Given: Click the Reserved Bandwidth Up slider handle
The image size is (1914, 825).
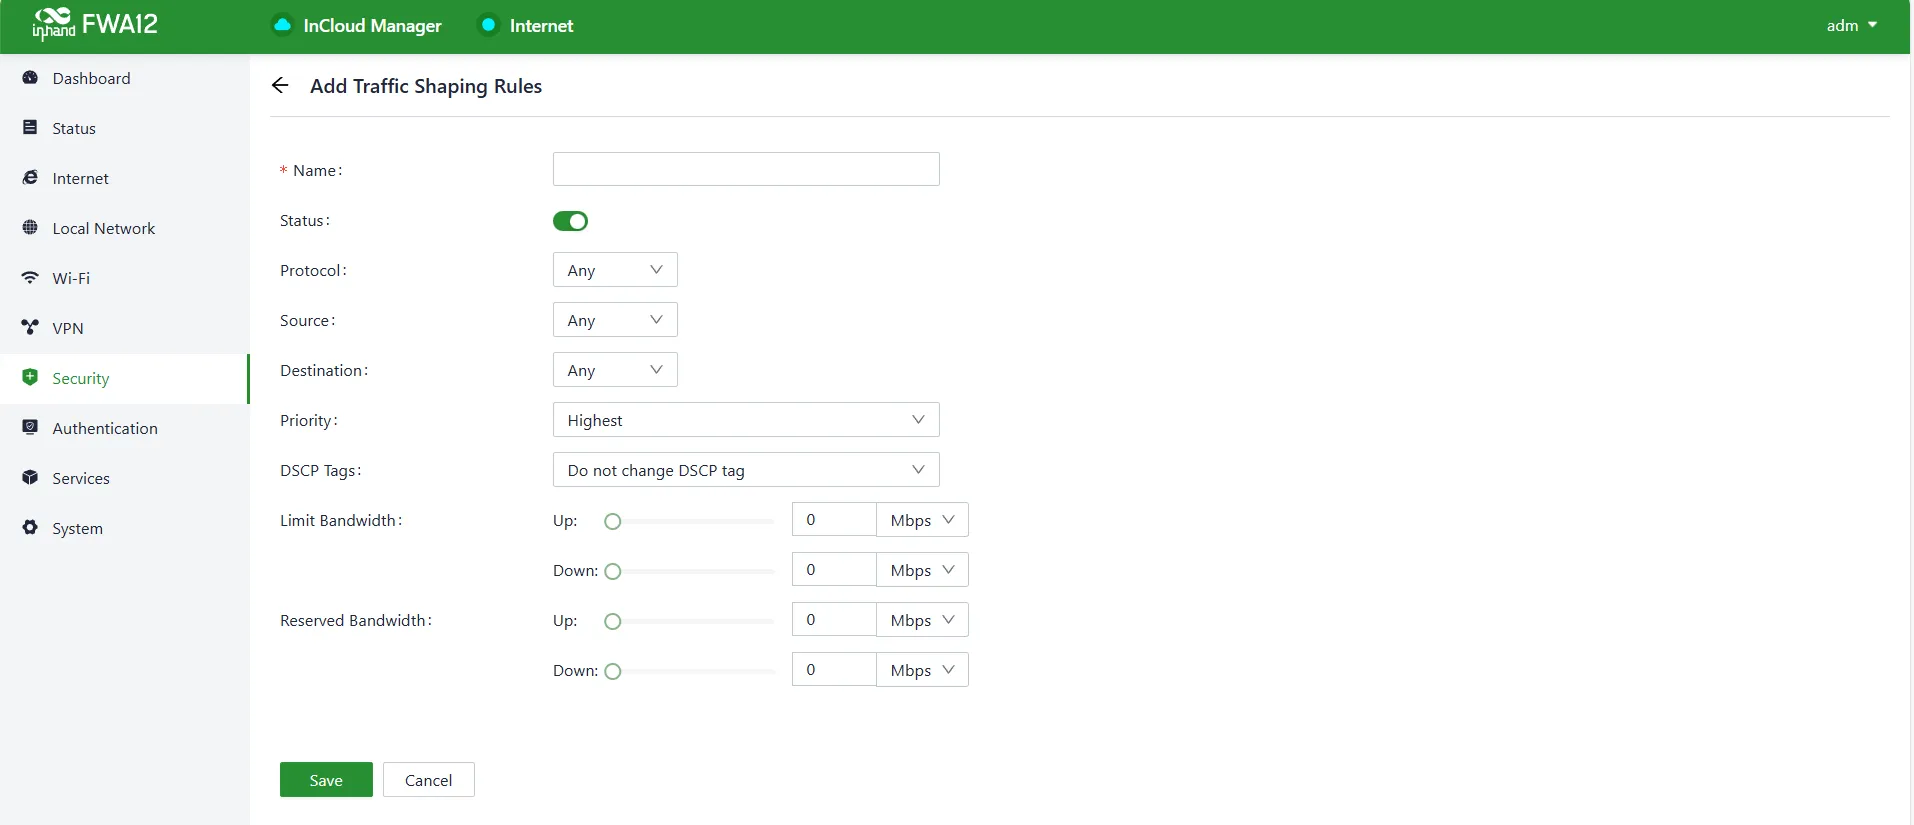Looking at the screenshot, I should [613, 621].
